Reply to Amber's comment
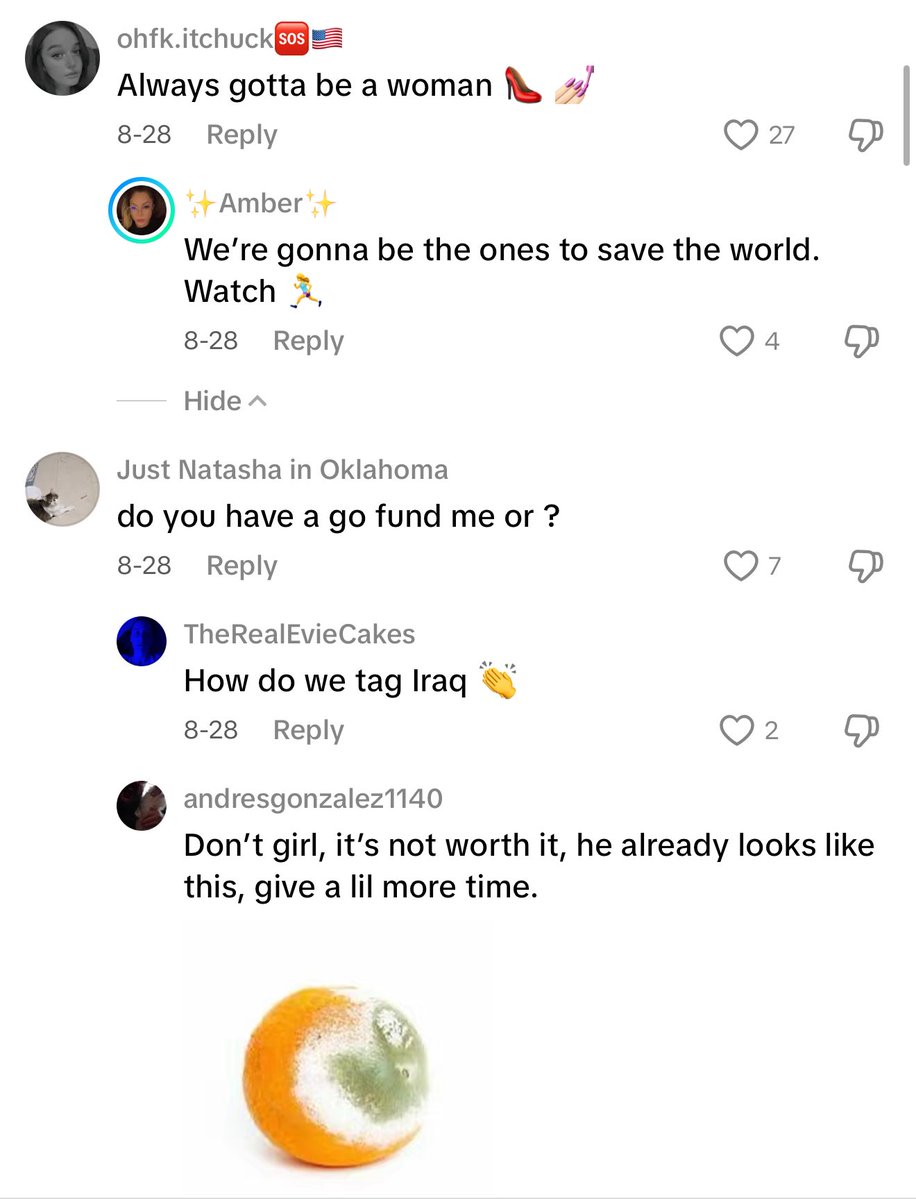 [x=308, y=341]
